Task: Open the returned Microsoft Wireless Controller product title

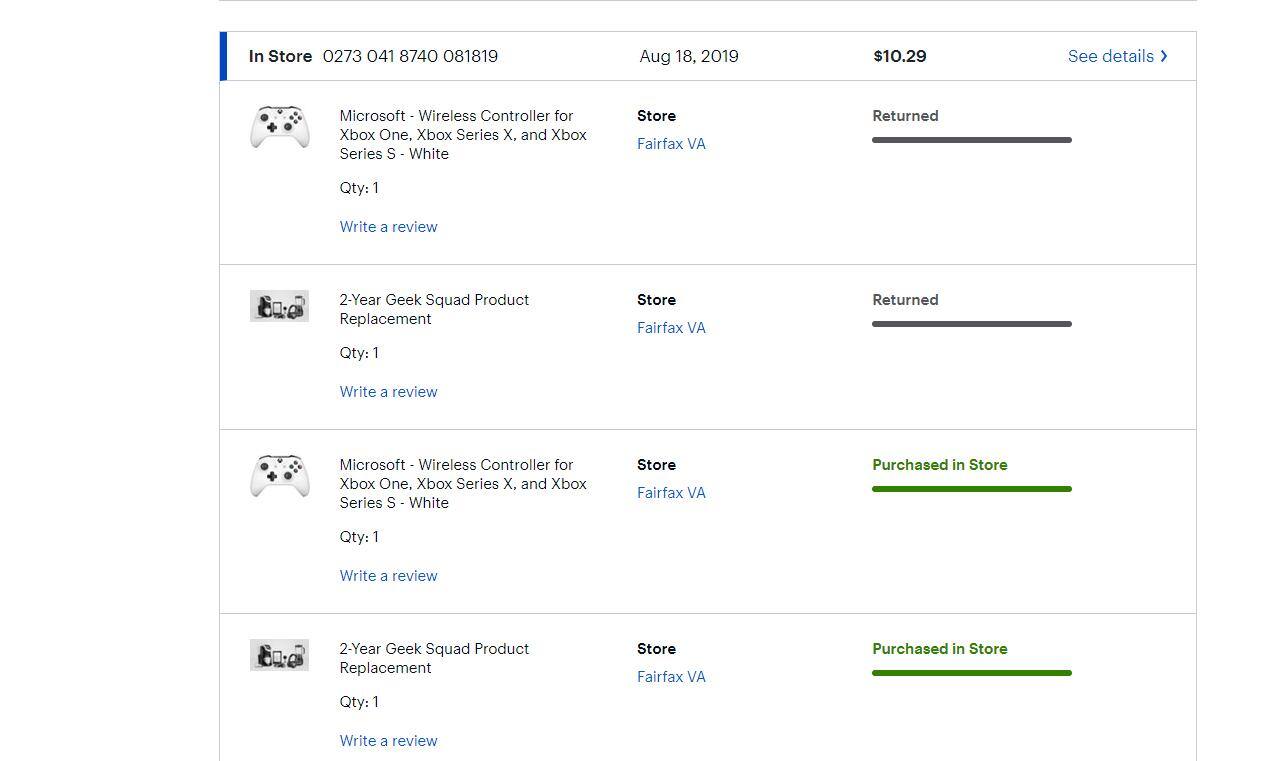Action: point(462,135)
